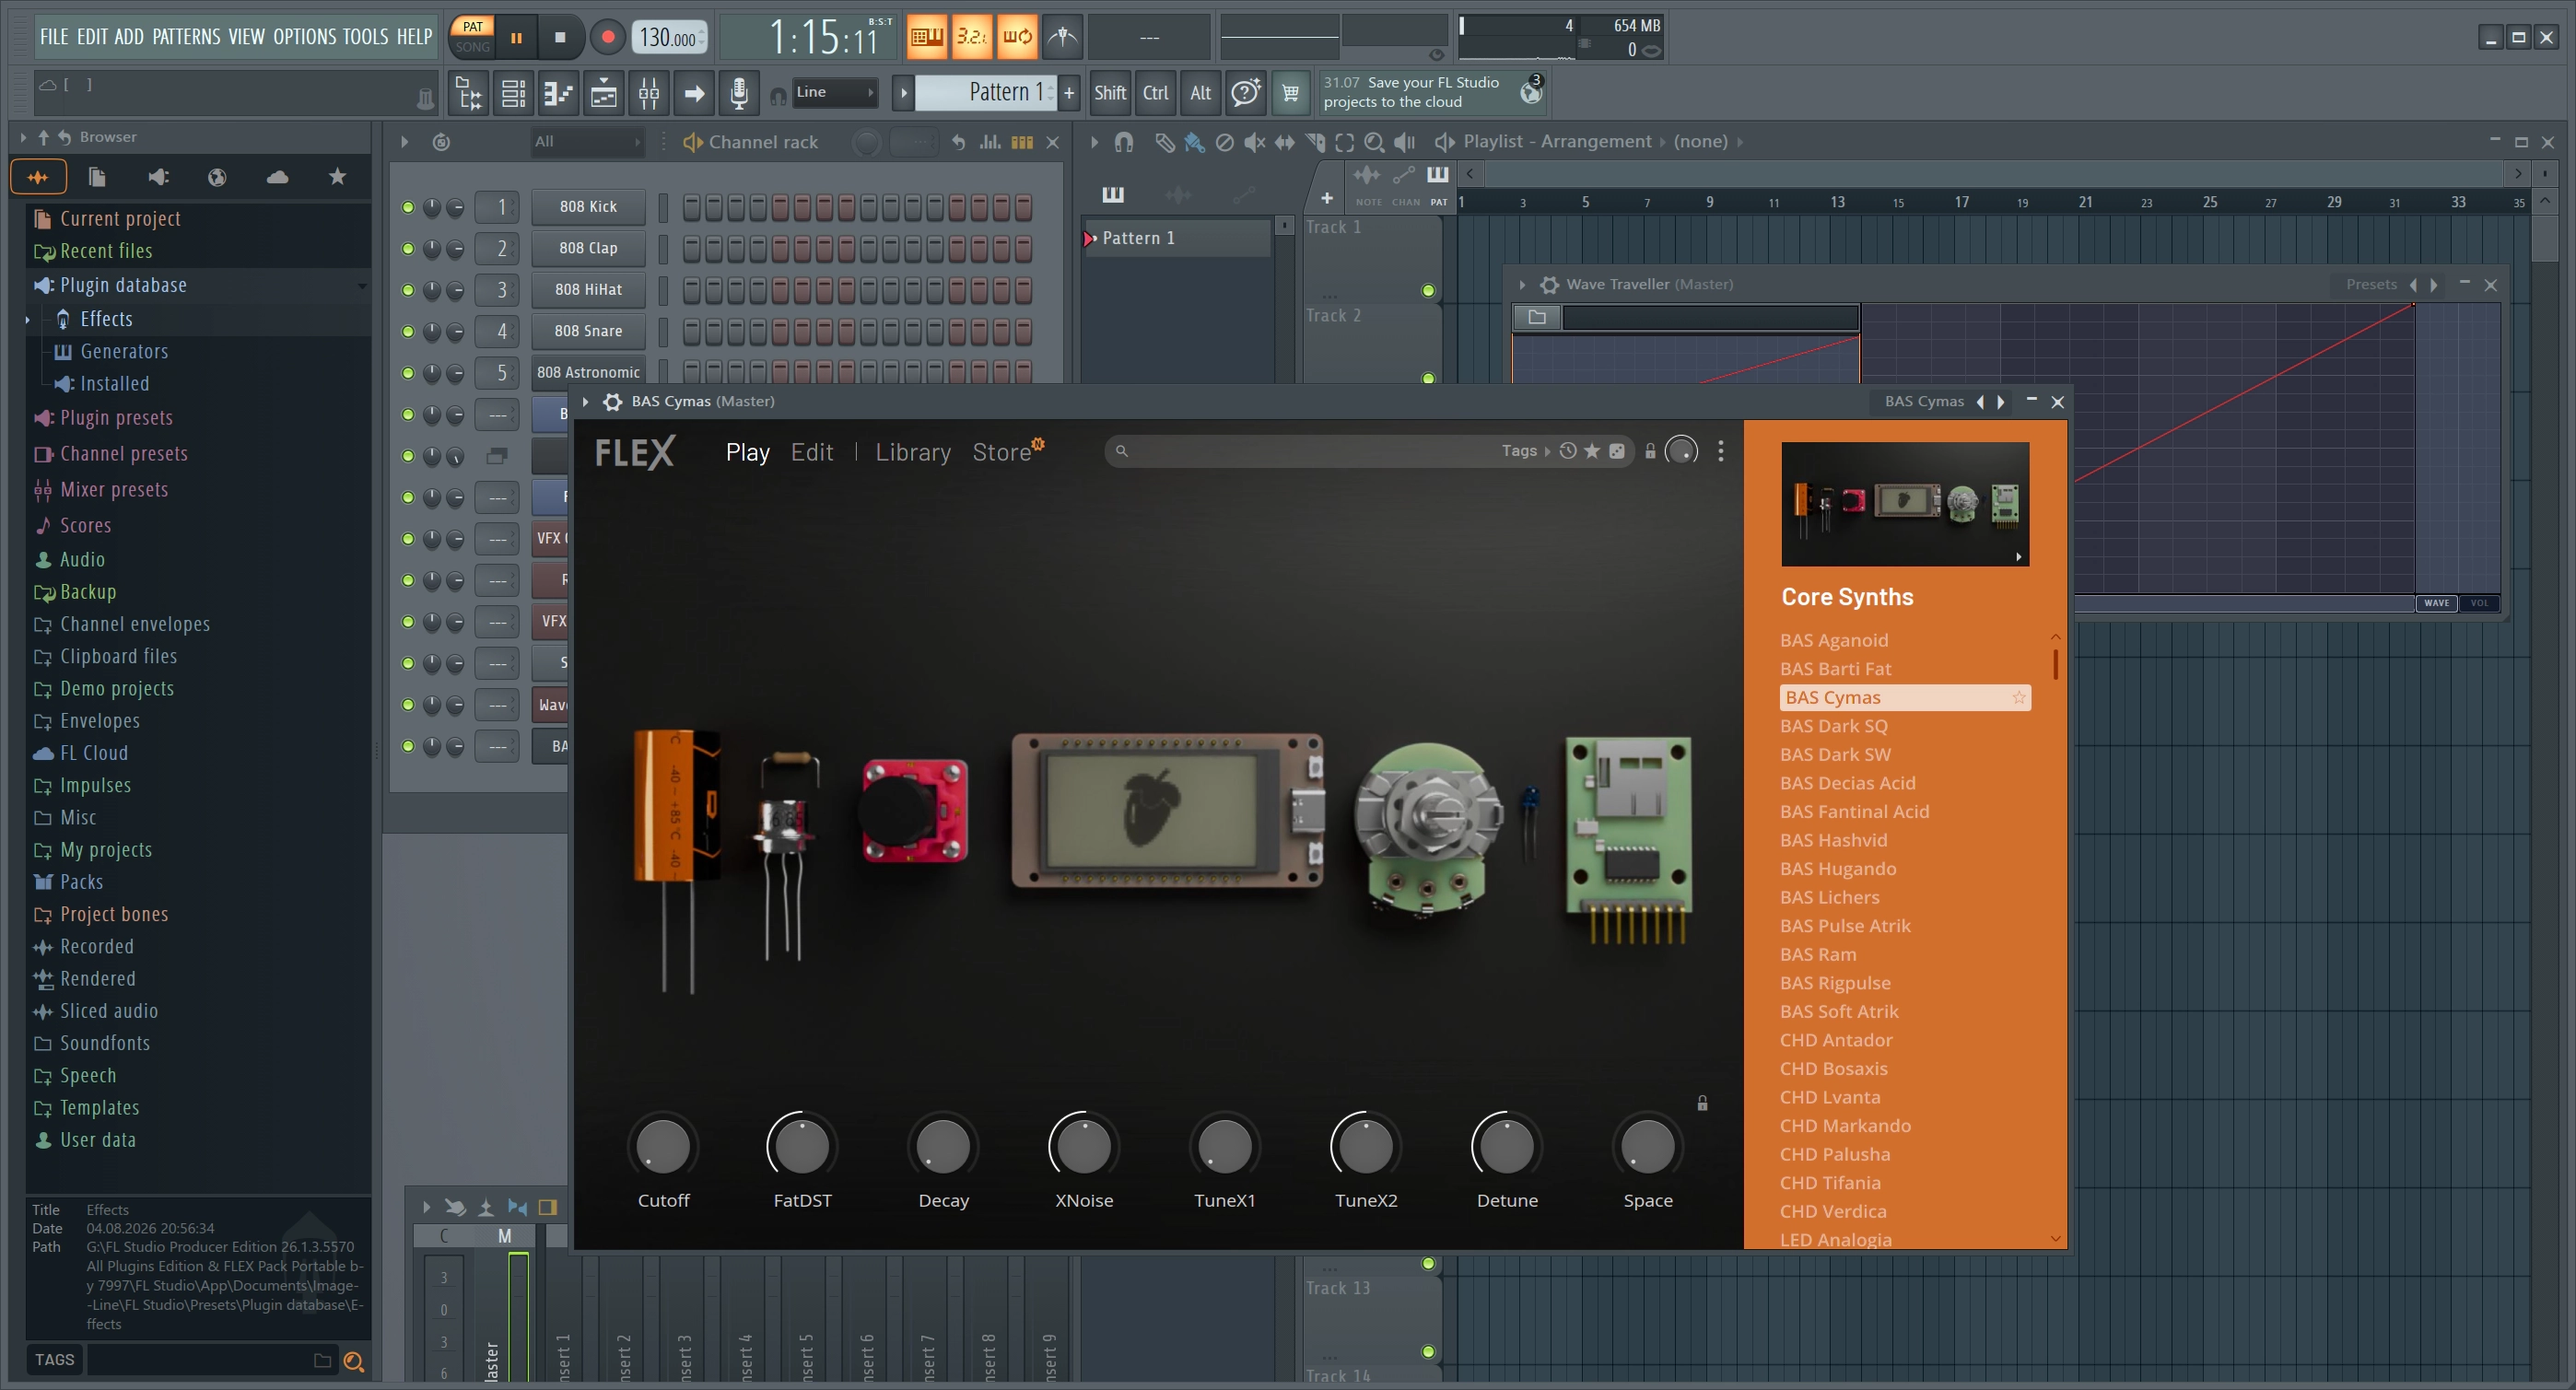Screen dimensions: 2576x1390
Task: Open the FLEX three-dot options menu
Action: 1721,451
